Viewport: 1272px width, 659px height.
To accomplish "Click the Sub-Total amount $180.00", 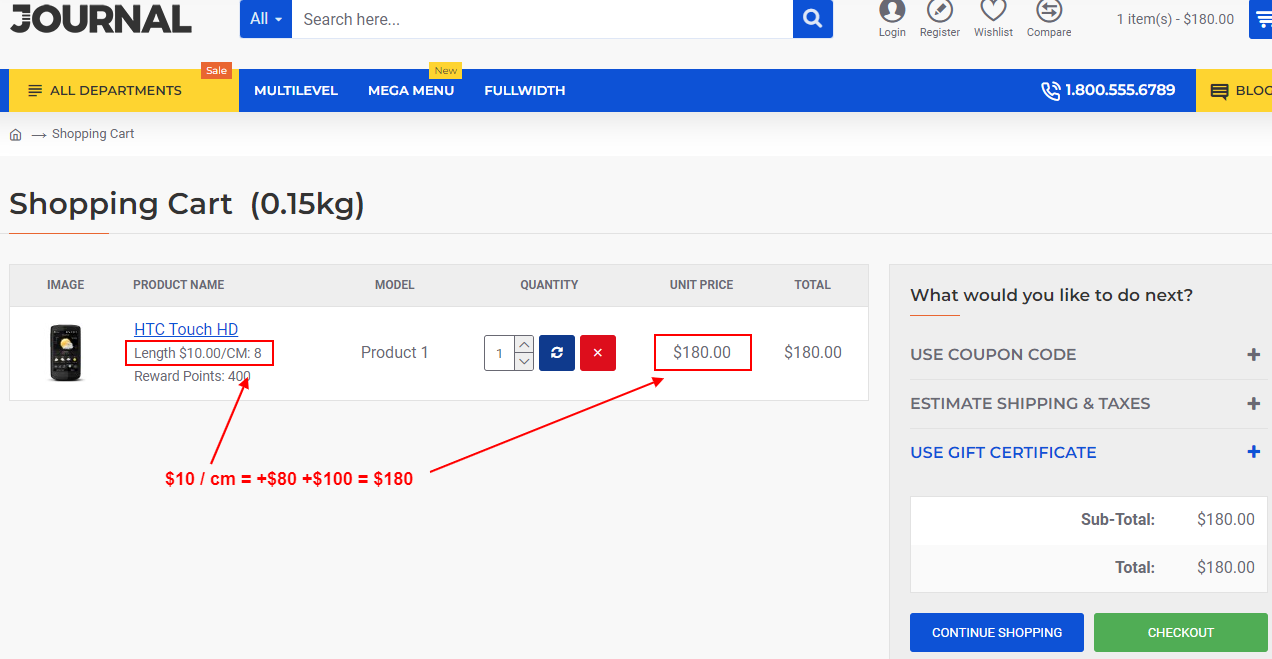I will [1226, 520].
